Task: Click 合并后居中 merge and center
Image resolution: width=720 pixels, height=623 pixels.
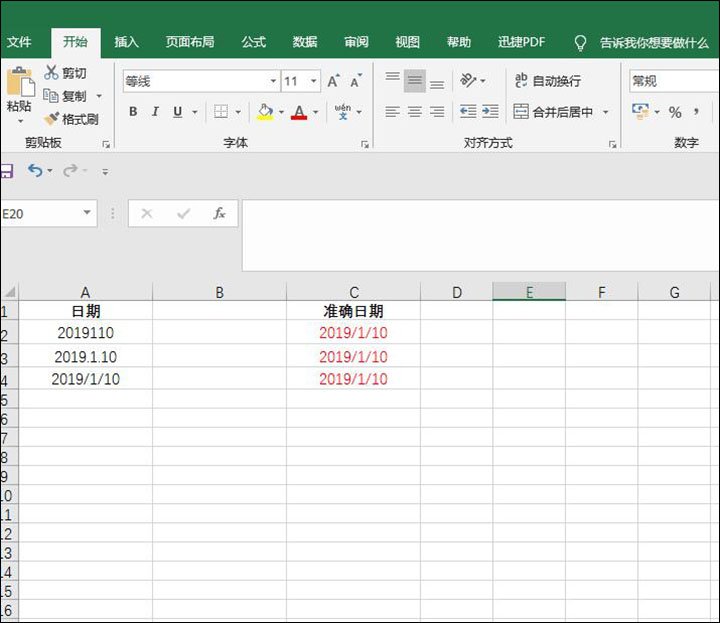Action: click(553, 112)
